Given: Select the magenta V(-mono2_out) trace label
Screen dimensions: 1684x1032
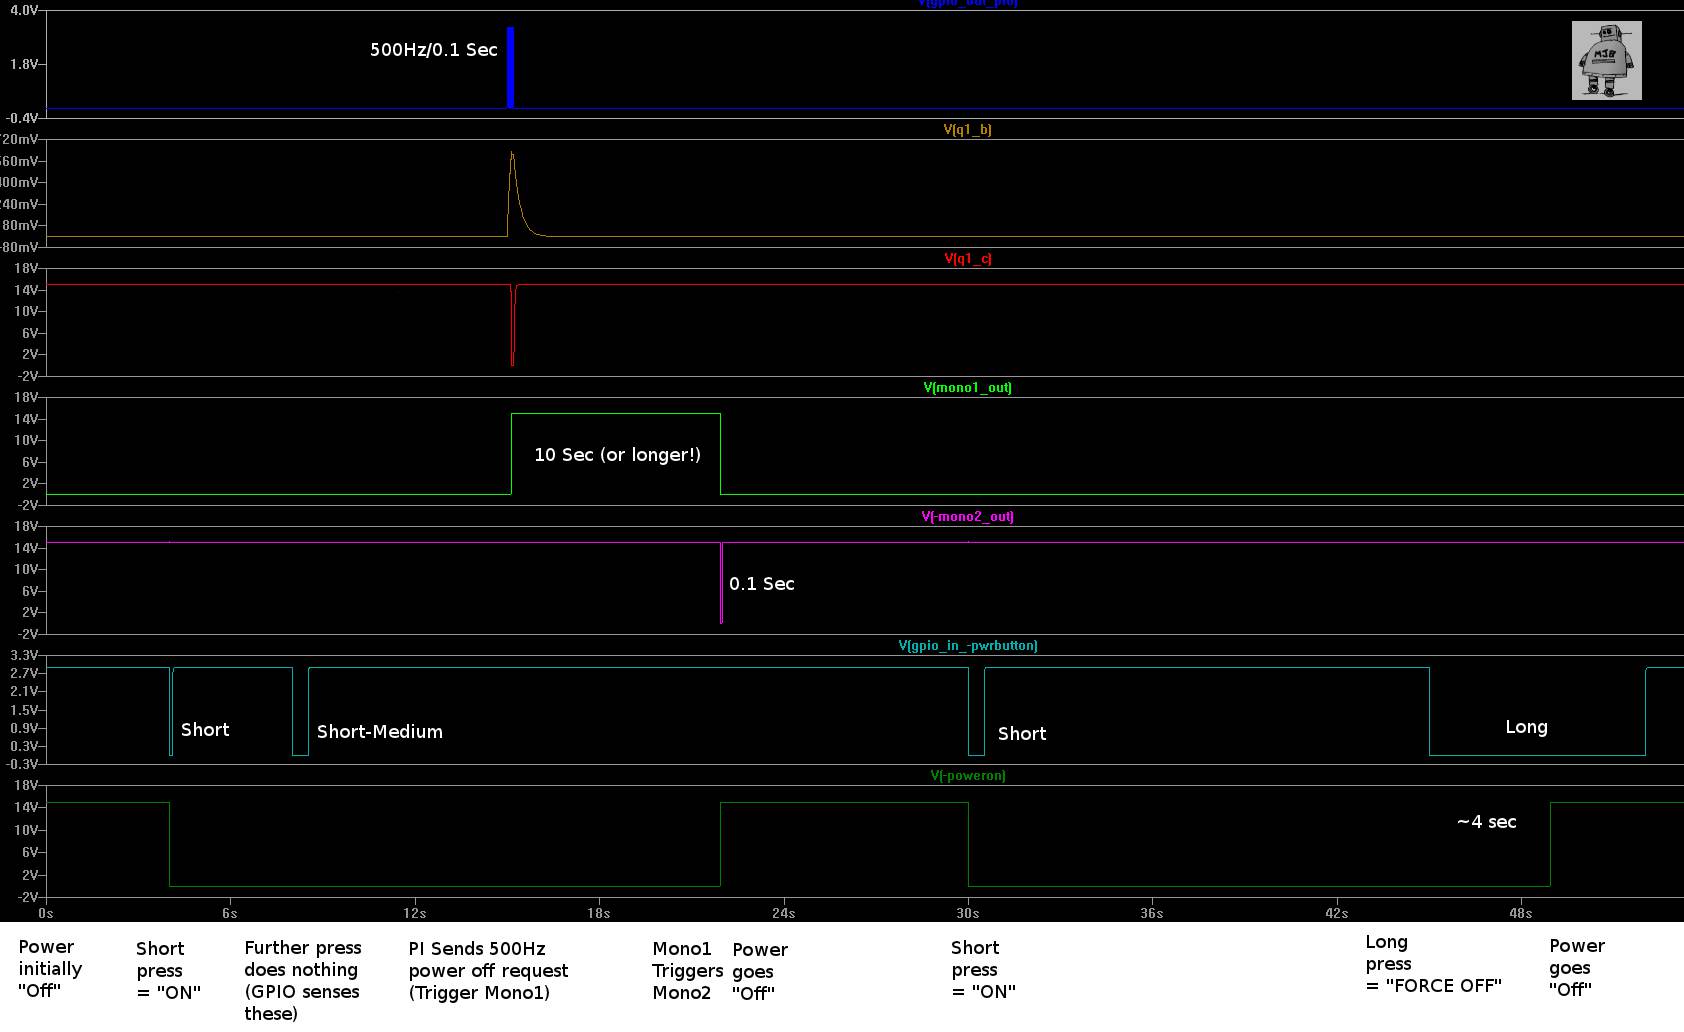Looking at the screenshot, I should 967,517.
